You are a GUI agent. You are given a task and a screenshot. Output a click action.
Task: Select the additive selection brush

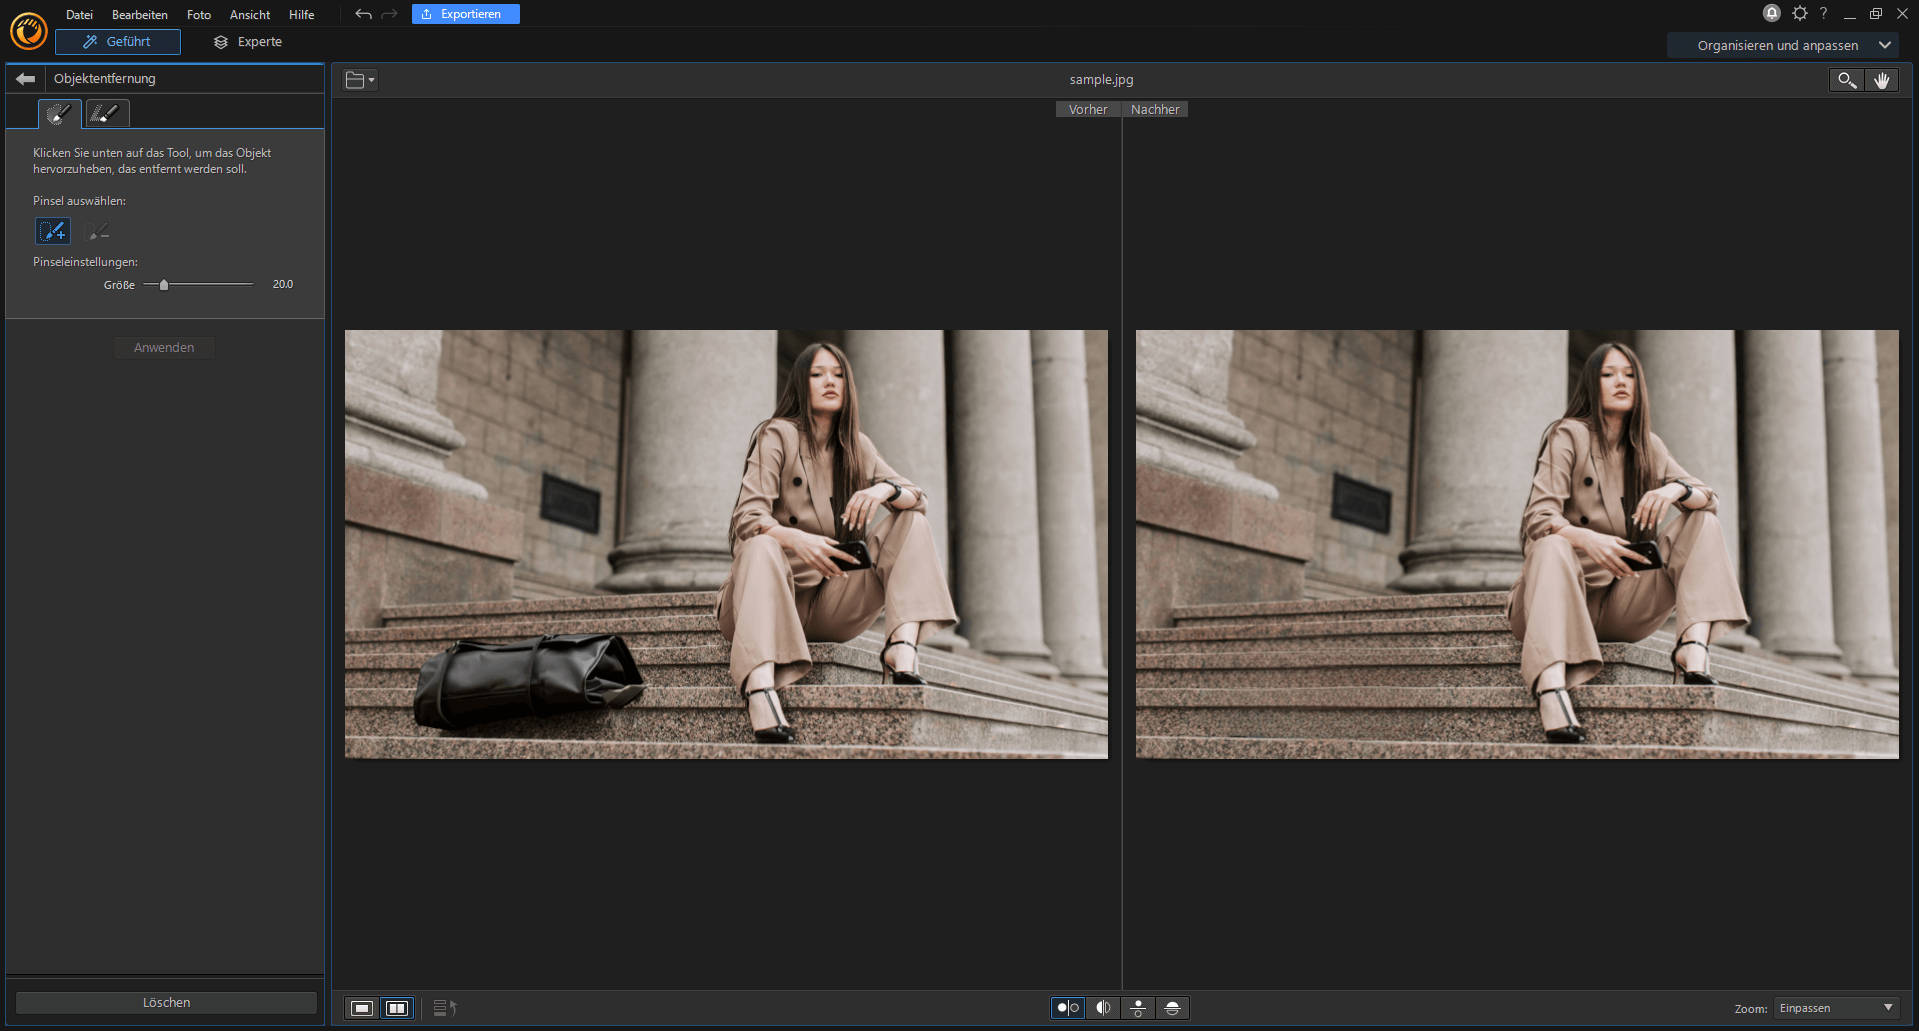(x=52, y=231)
